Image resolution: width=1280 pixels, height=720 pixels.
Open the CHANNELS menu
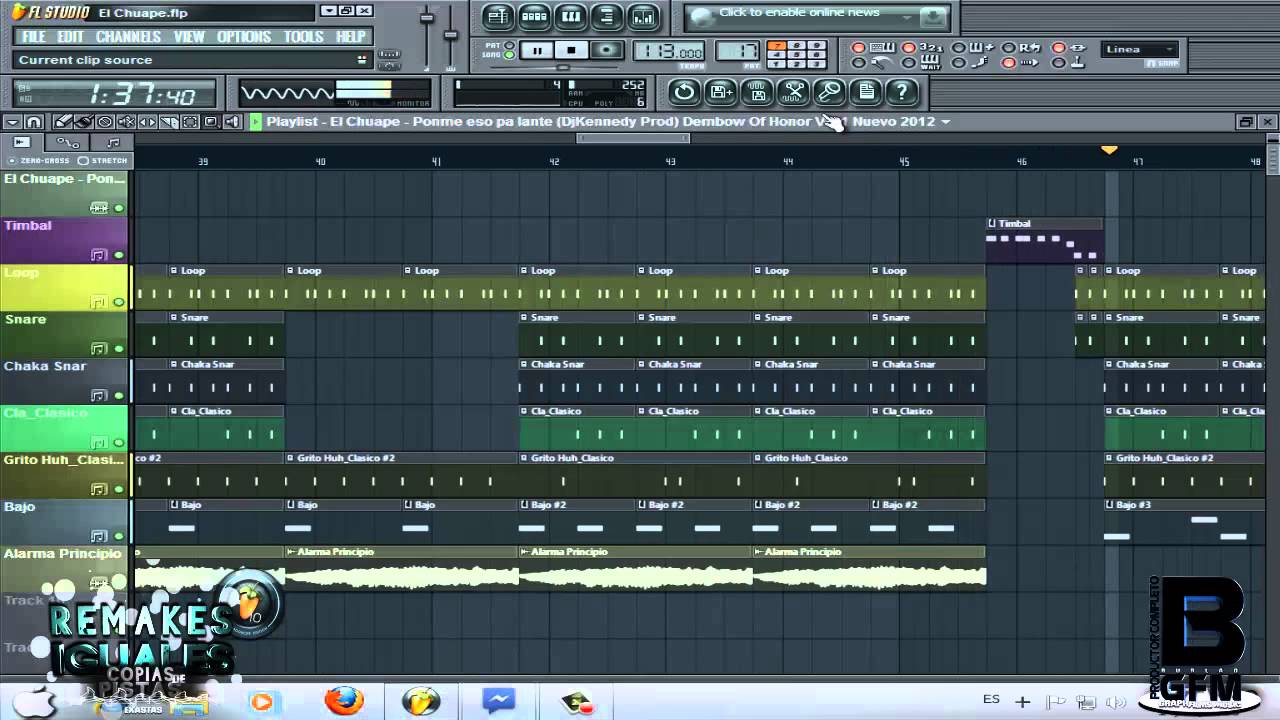pyautogui.click(x=128, y=37)
